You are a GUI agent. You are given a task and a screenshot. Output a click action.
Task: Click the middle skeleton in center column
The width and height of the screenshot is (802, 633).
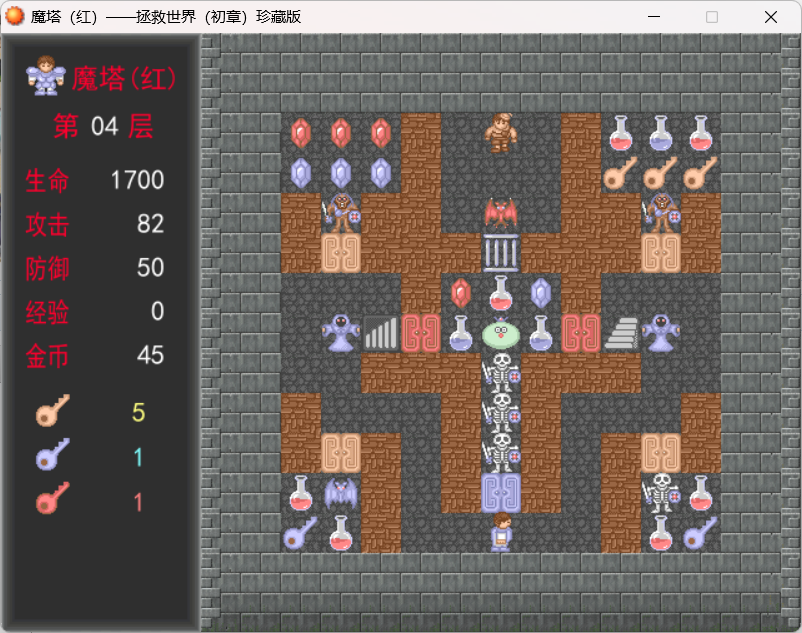coord(501,413)
